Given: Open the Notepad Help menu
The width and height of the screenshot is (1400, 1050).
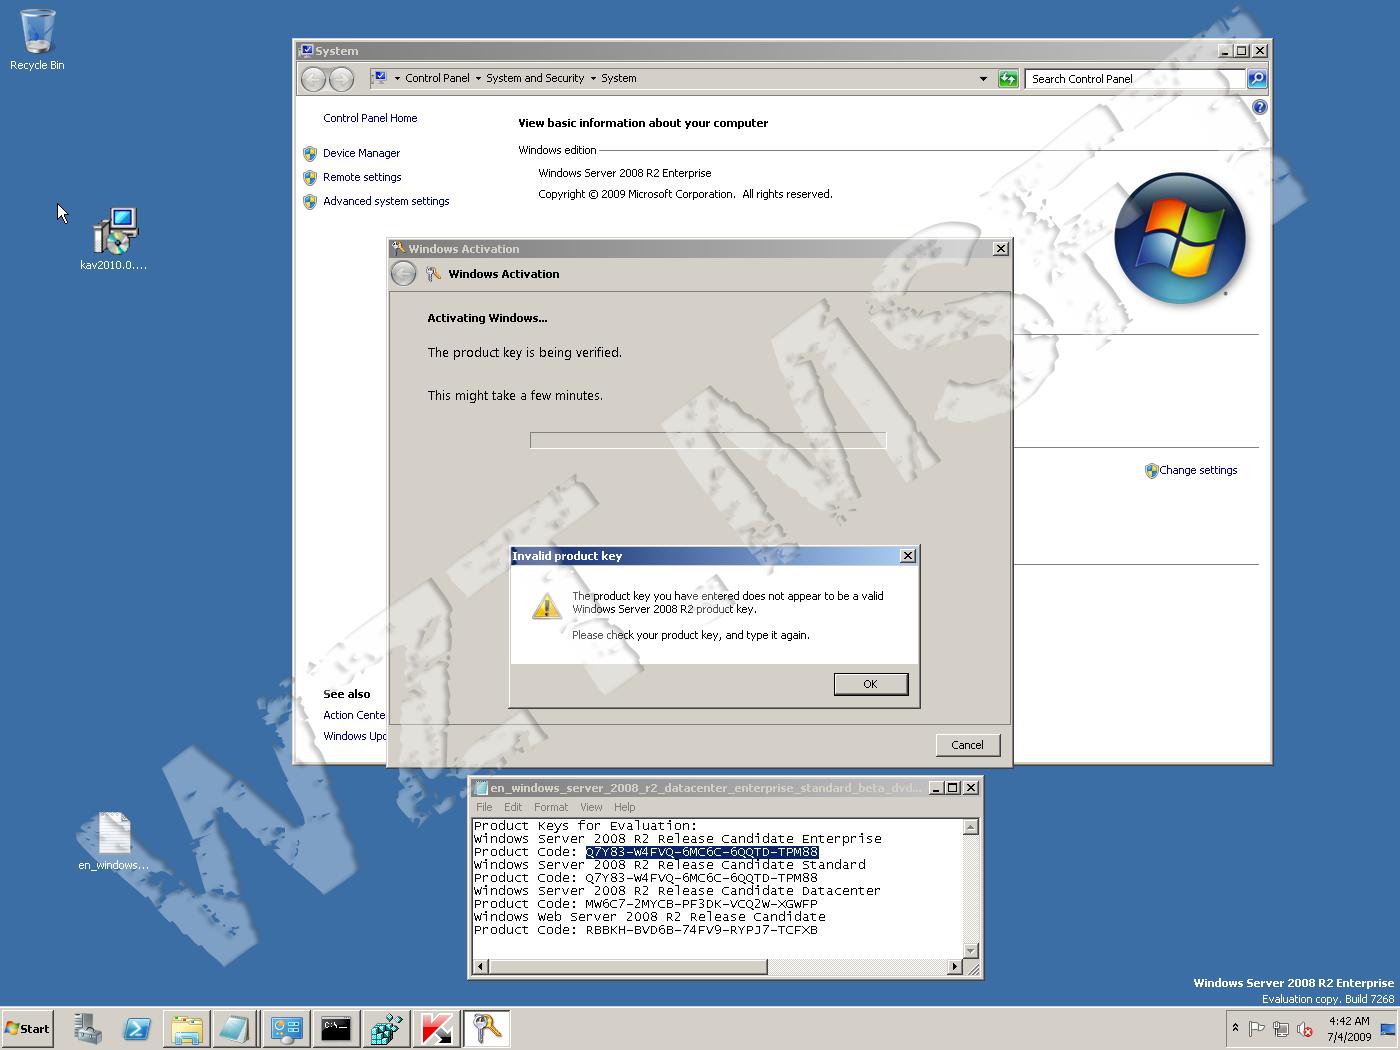Looking at the screenshot, I should [x=624, y=807].
